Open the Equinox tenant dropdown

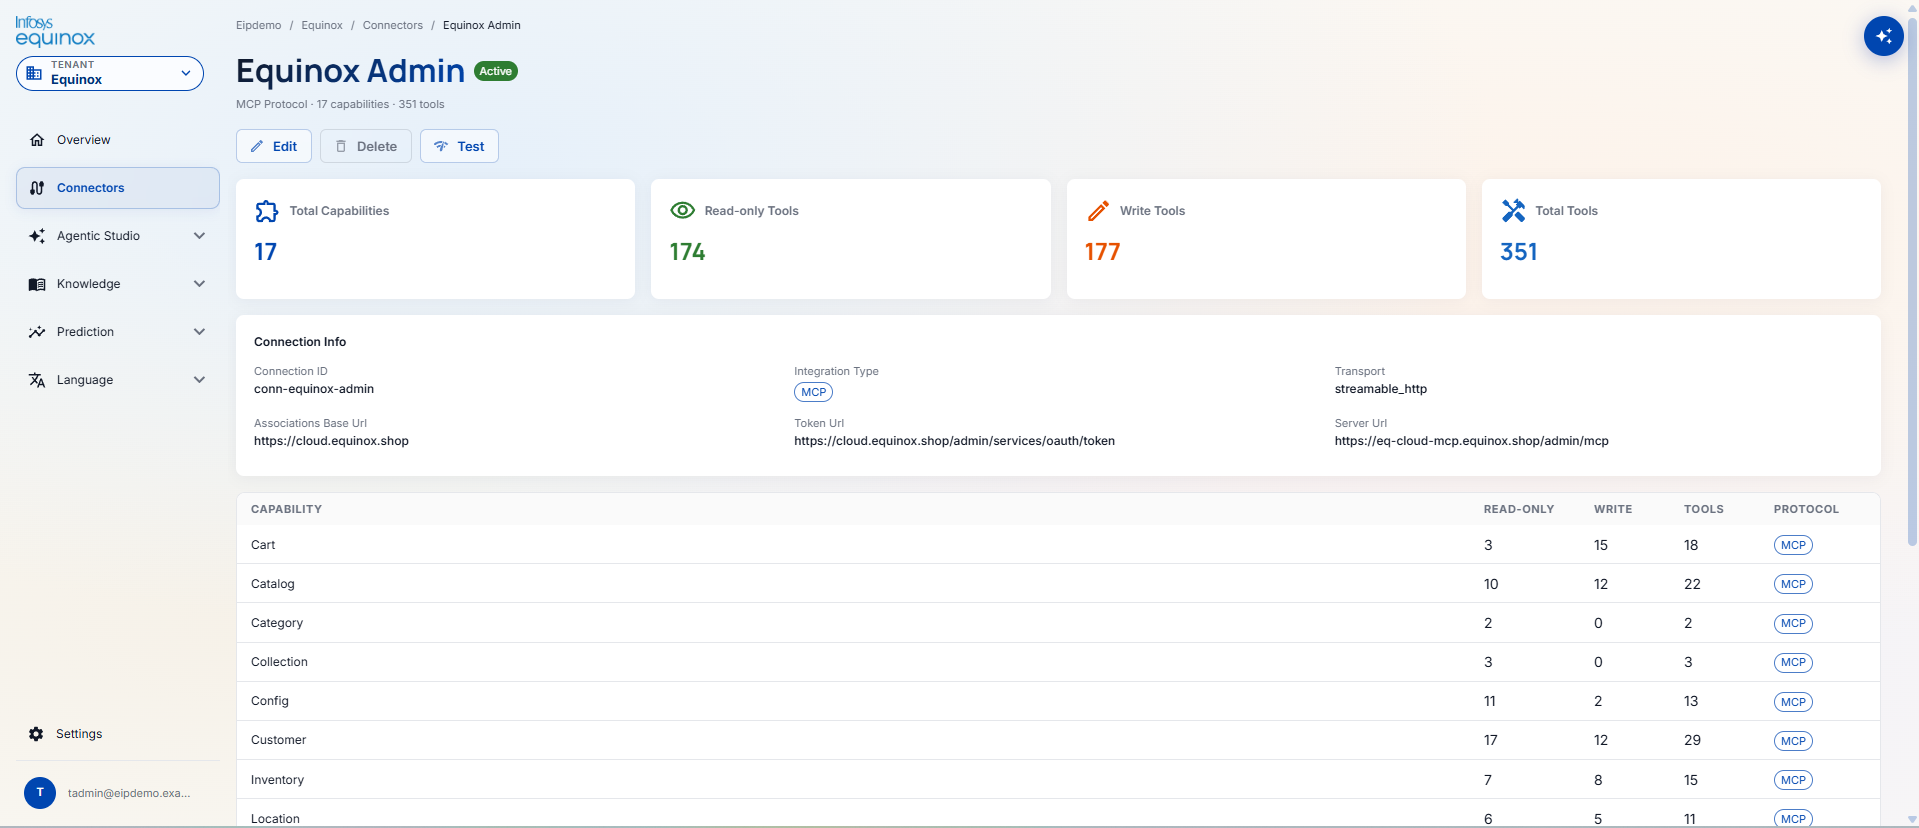coord(110,73)
